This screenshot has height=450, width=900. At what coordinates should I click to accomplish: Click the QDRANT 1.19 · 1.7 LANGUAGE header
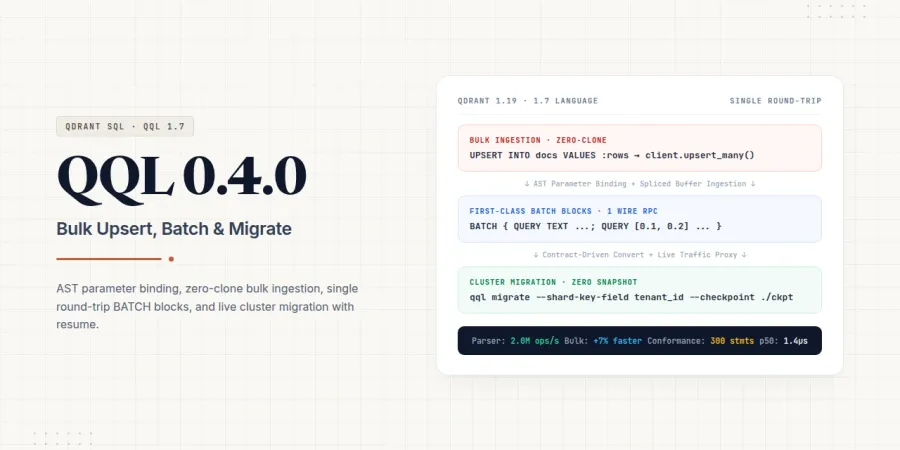tap(527, 101)
